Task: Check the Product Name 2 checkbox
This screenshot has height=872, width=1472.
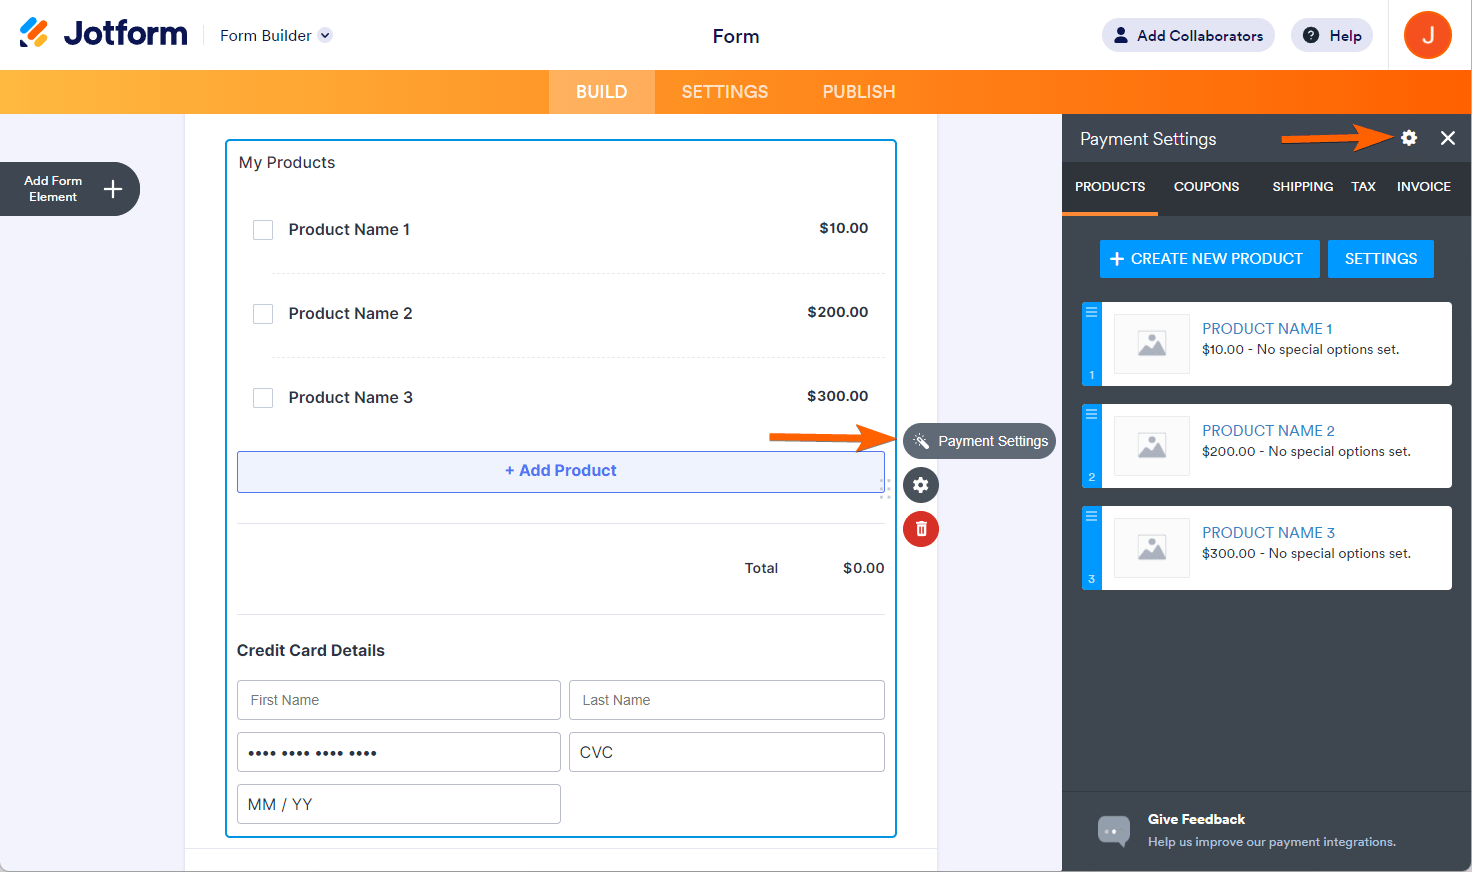Action: pyautogui.click(x=263, y=314)
